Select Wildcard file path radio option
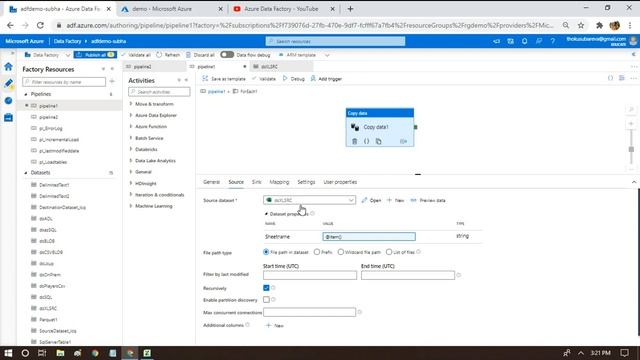The height and width of the screenshot is (360, 640). tap(340, 252)
